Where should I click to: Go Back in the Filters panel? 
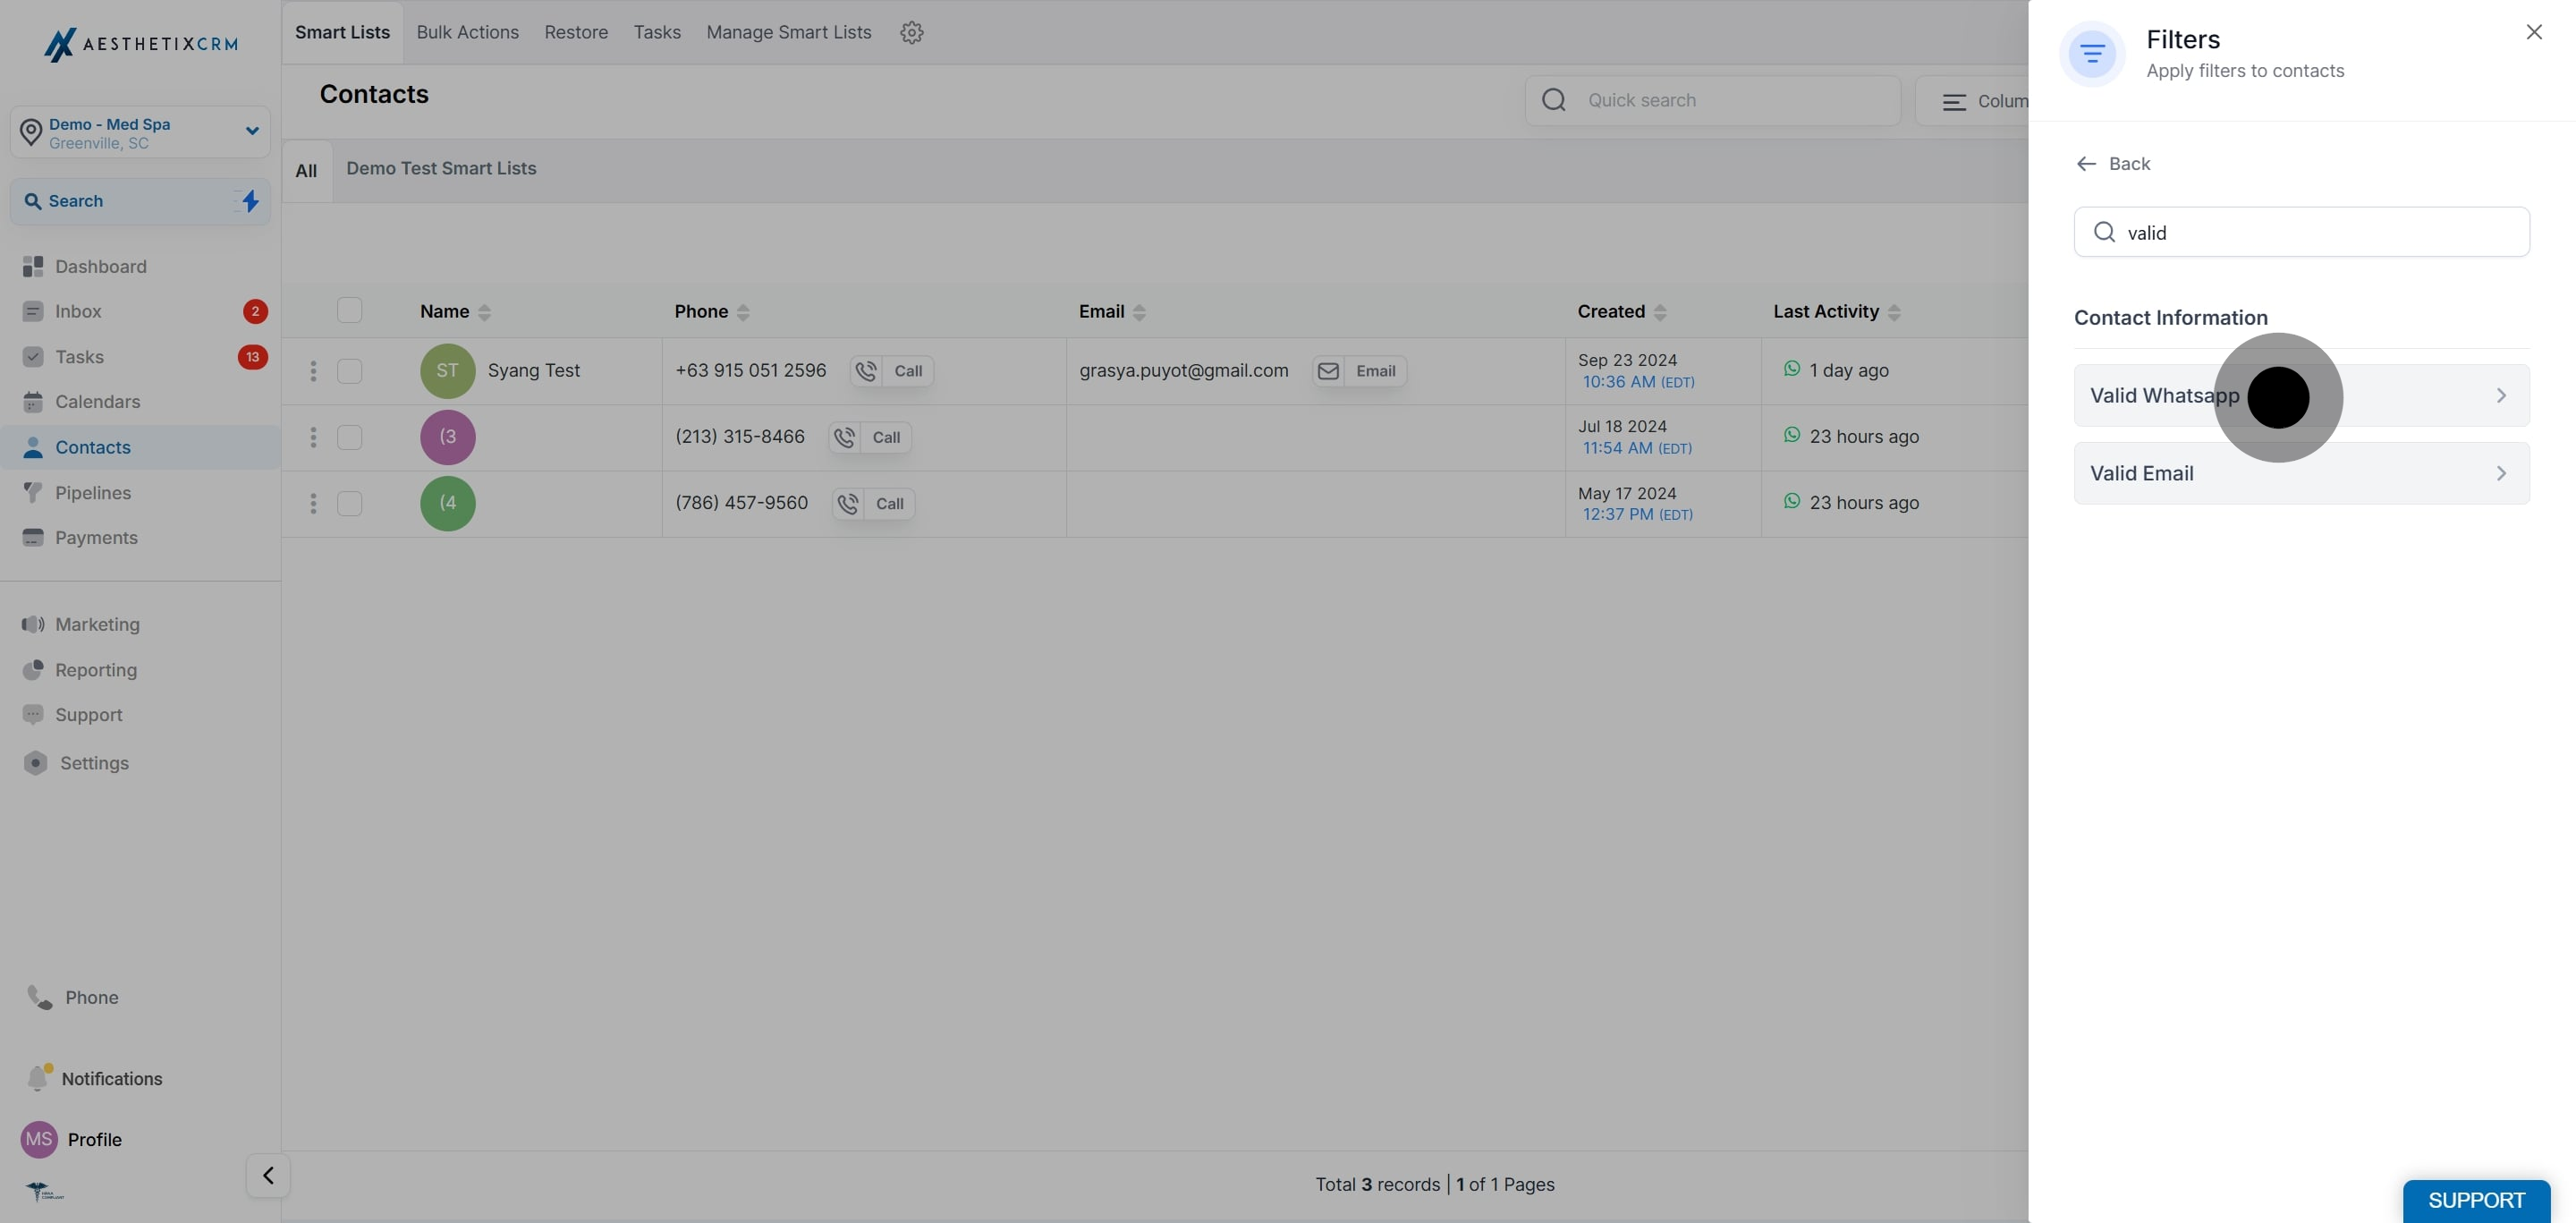2113,163
